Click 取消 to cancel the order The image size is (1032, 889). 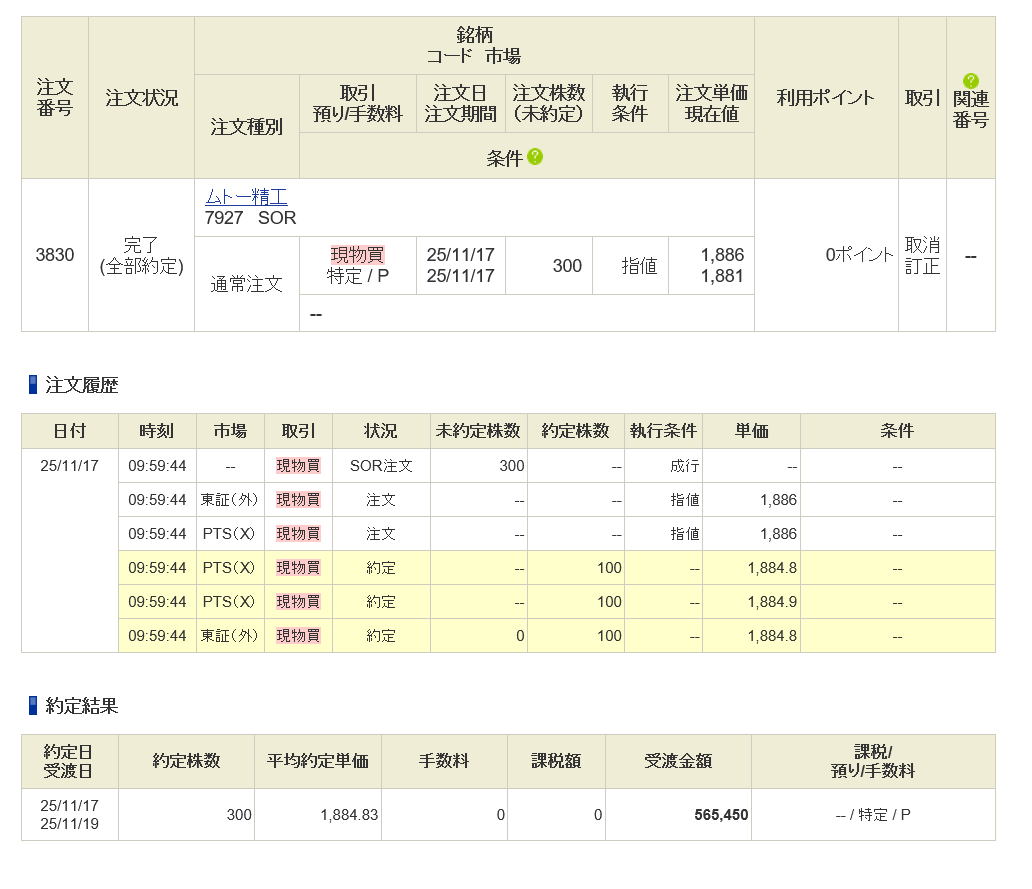click(x=922, y=245)
